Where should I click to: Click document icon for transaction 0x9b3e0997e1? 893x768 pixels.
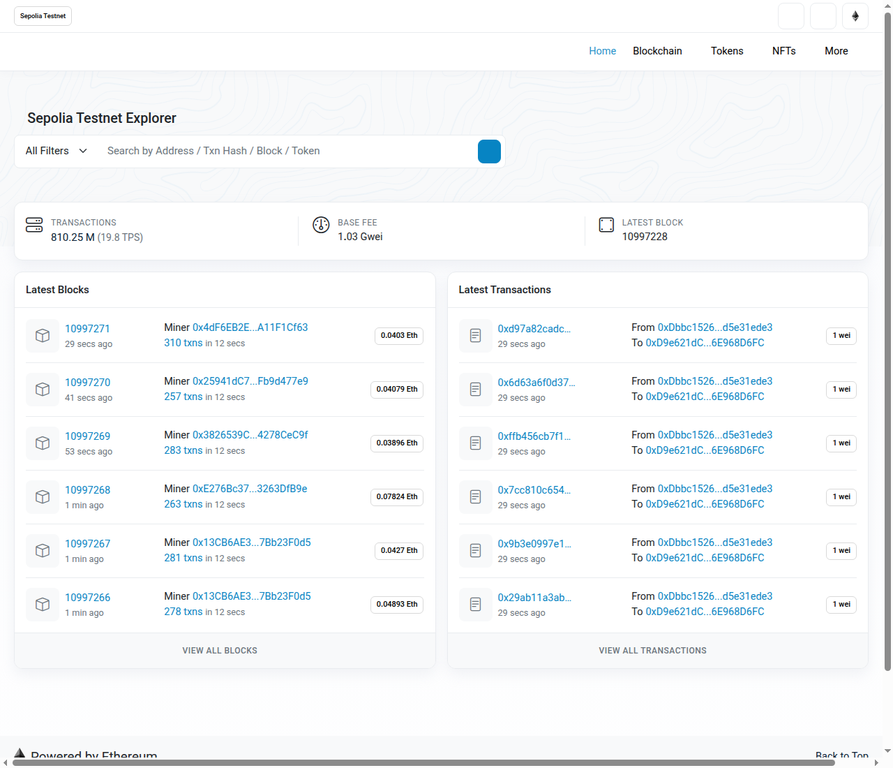476,551
